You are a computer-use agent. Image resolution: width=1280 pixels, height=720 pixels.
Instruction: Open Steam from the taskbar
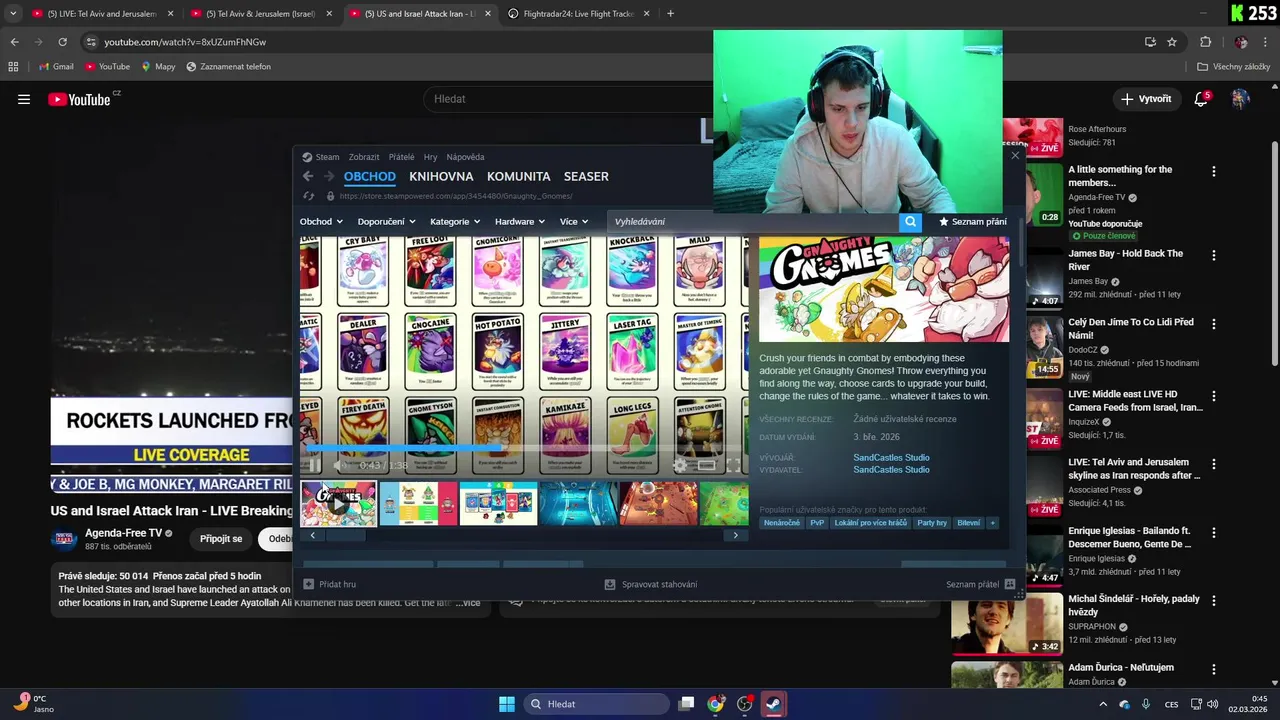[x=773, y=704]
